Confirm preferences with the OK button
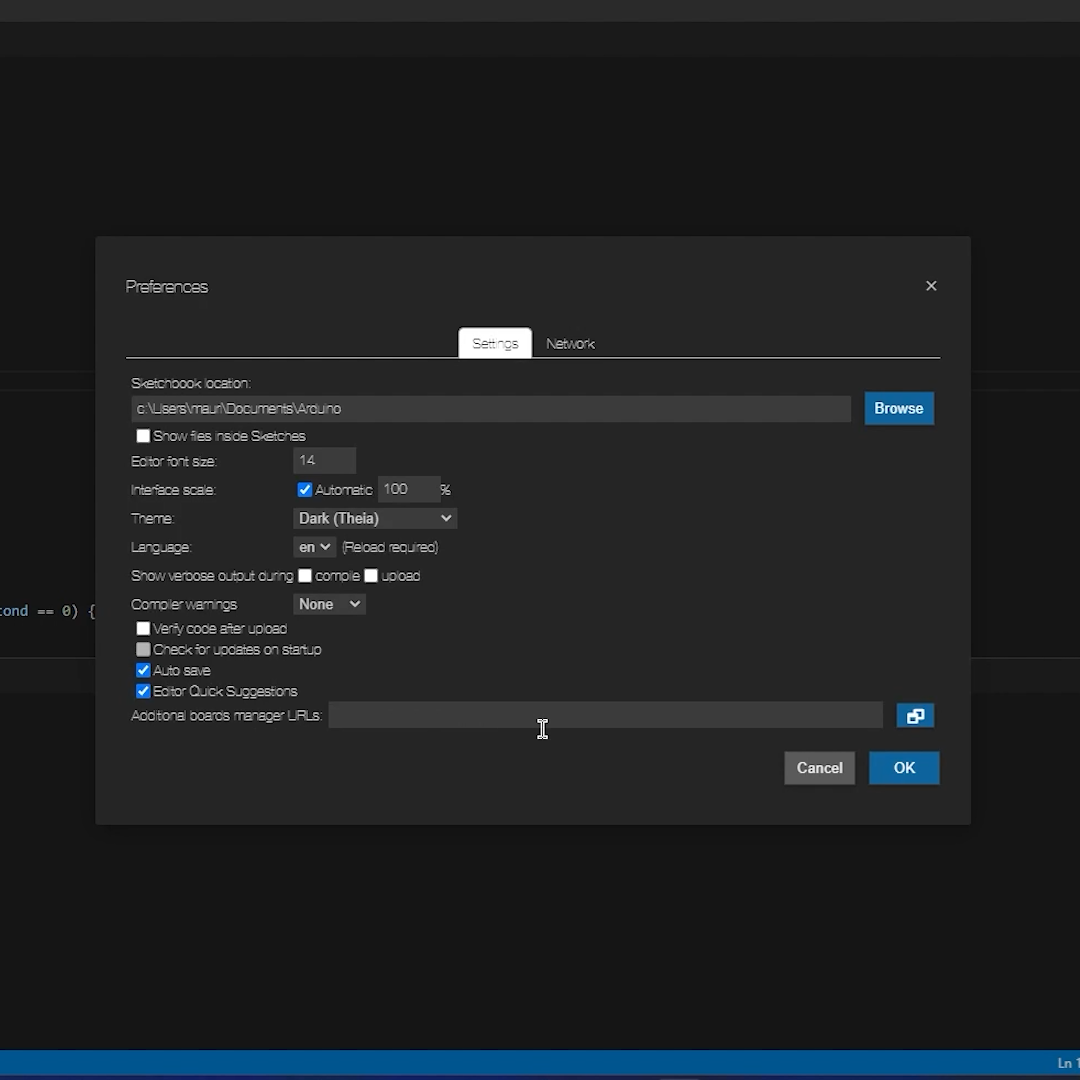Viewport: 1080px width, 1080px height. click(x=904, y=768)
